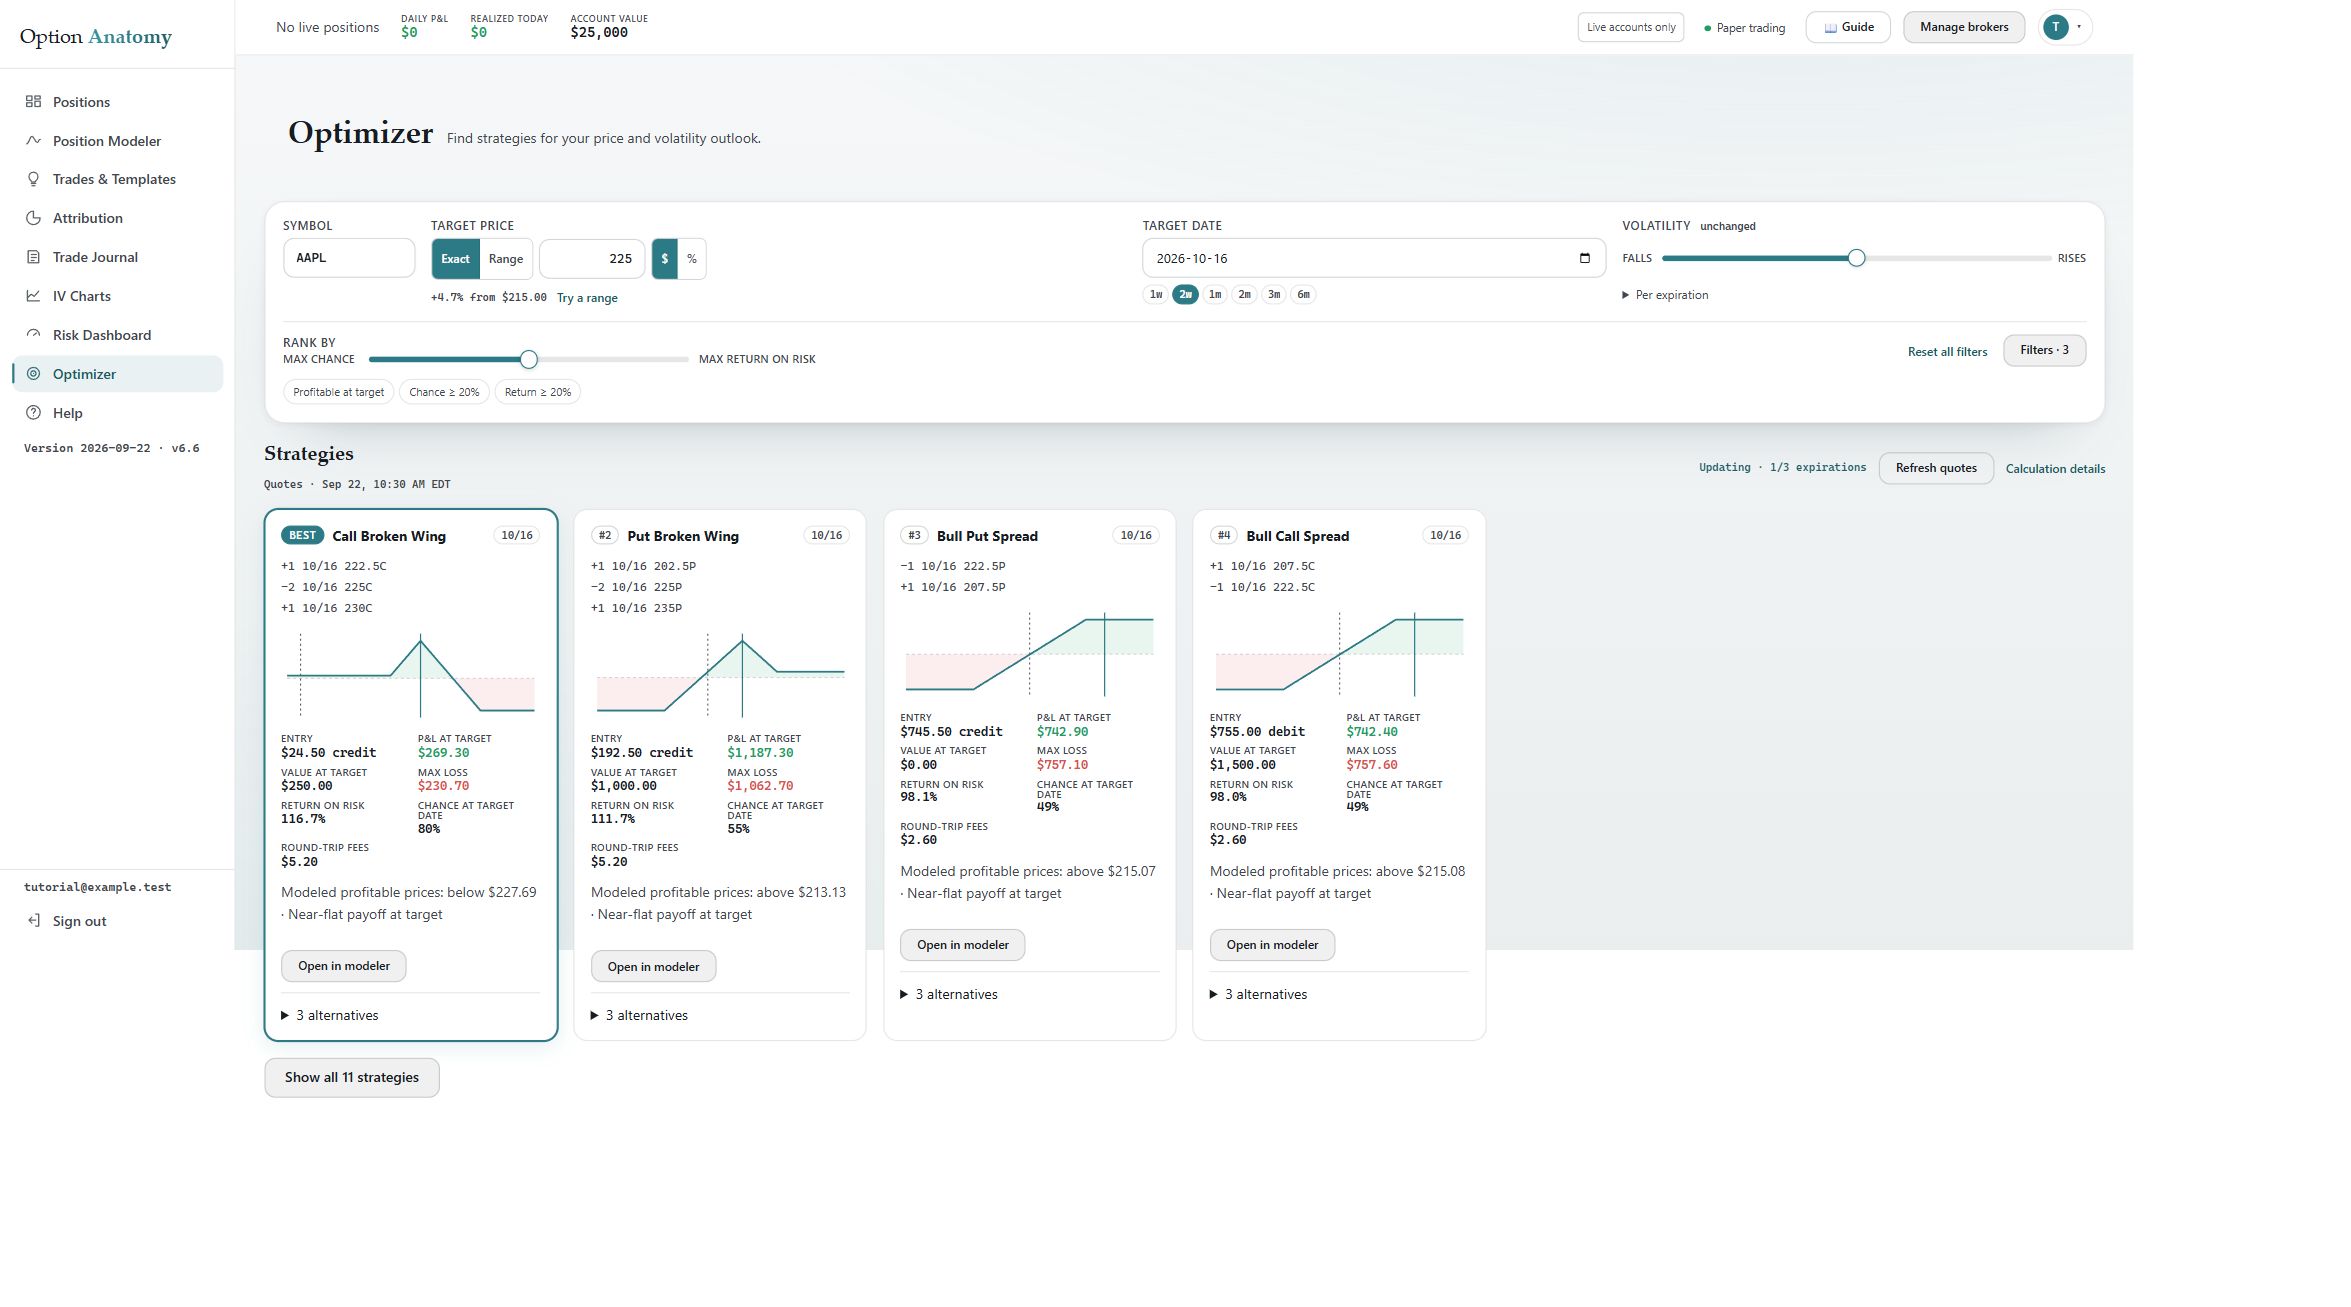Image resolution: width=2351 pixels, height=1307 pixels.
Task: Switch target price unit to percent
Action: pyautogui.click(x=692, y=259)
